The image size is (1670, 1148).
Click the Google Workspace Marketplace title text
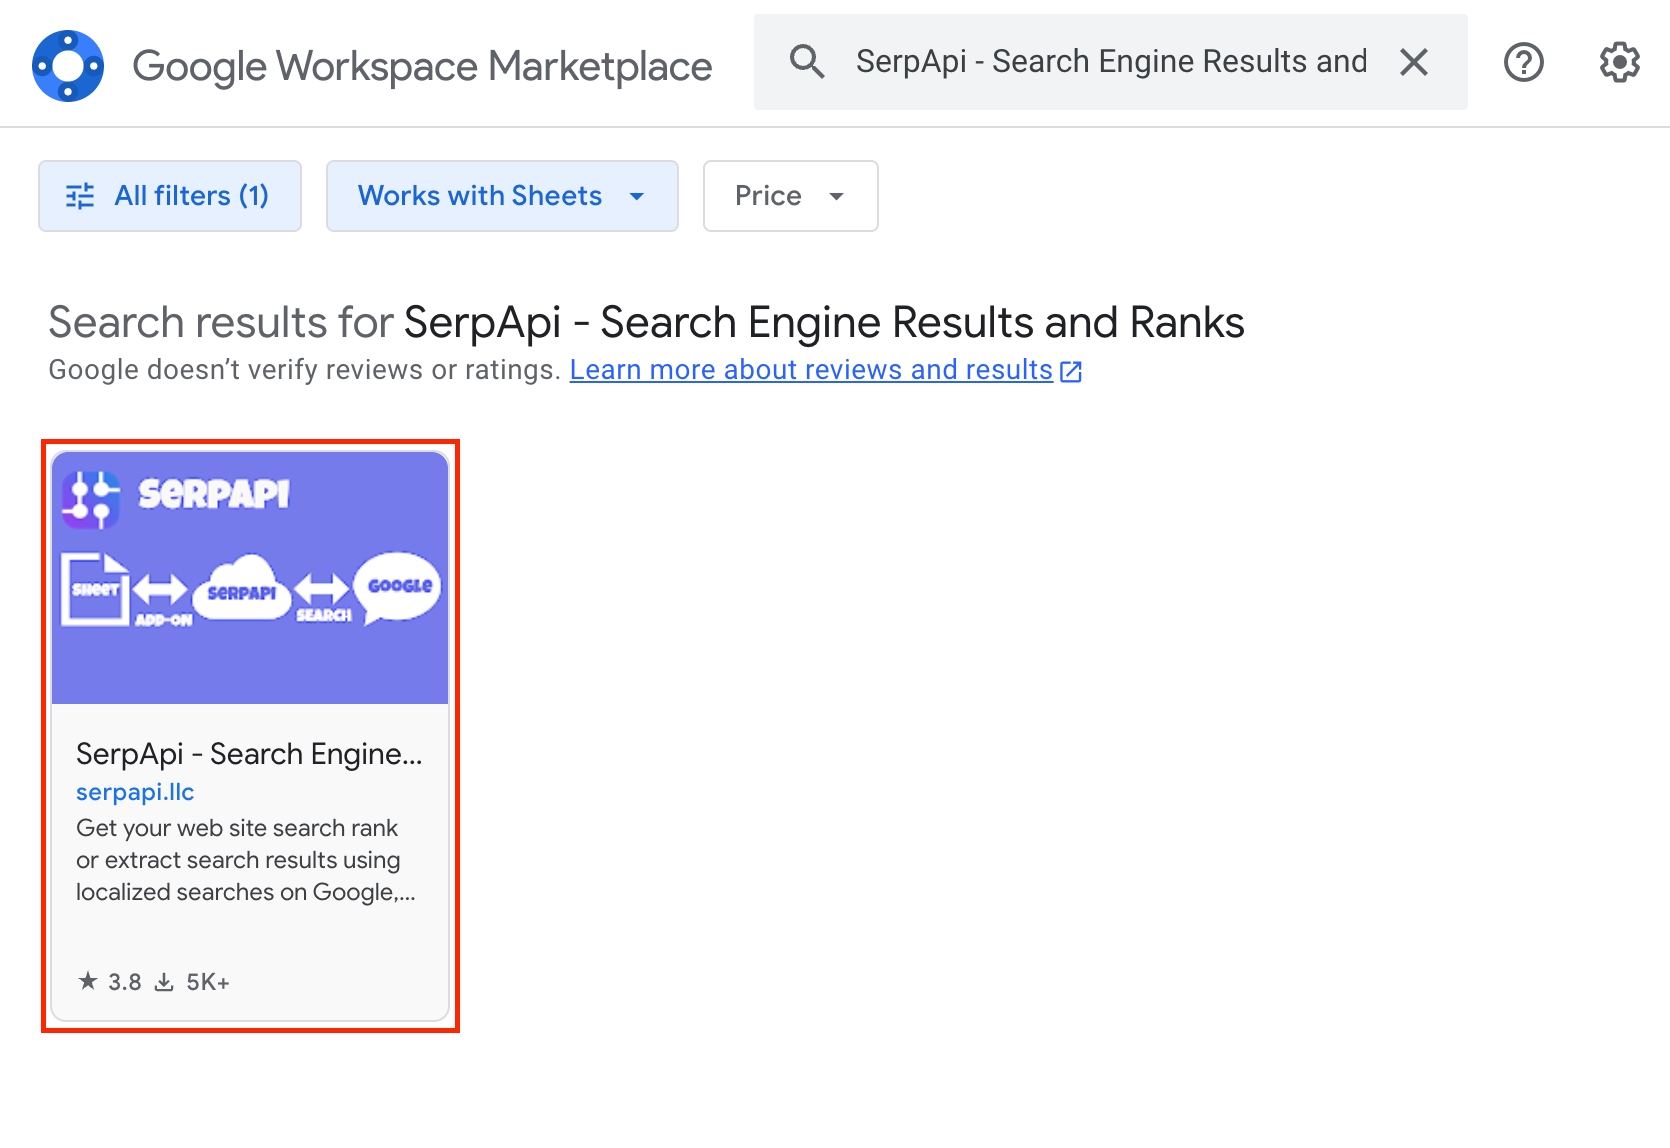[x=422, y=67]
